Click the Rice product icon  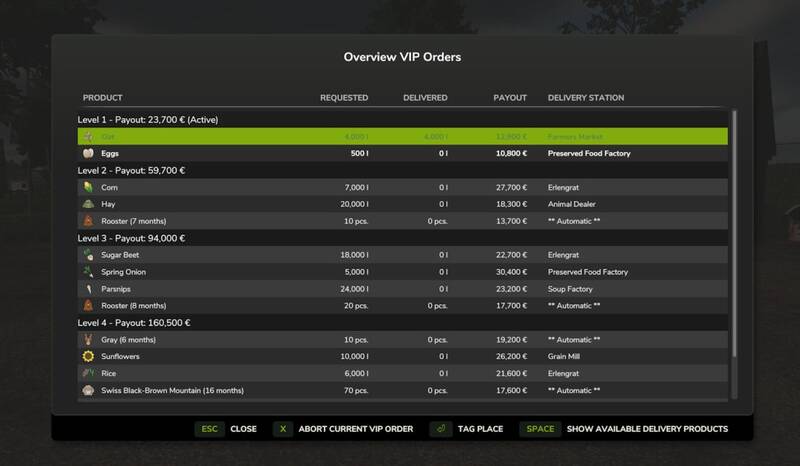click(88, 373)
